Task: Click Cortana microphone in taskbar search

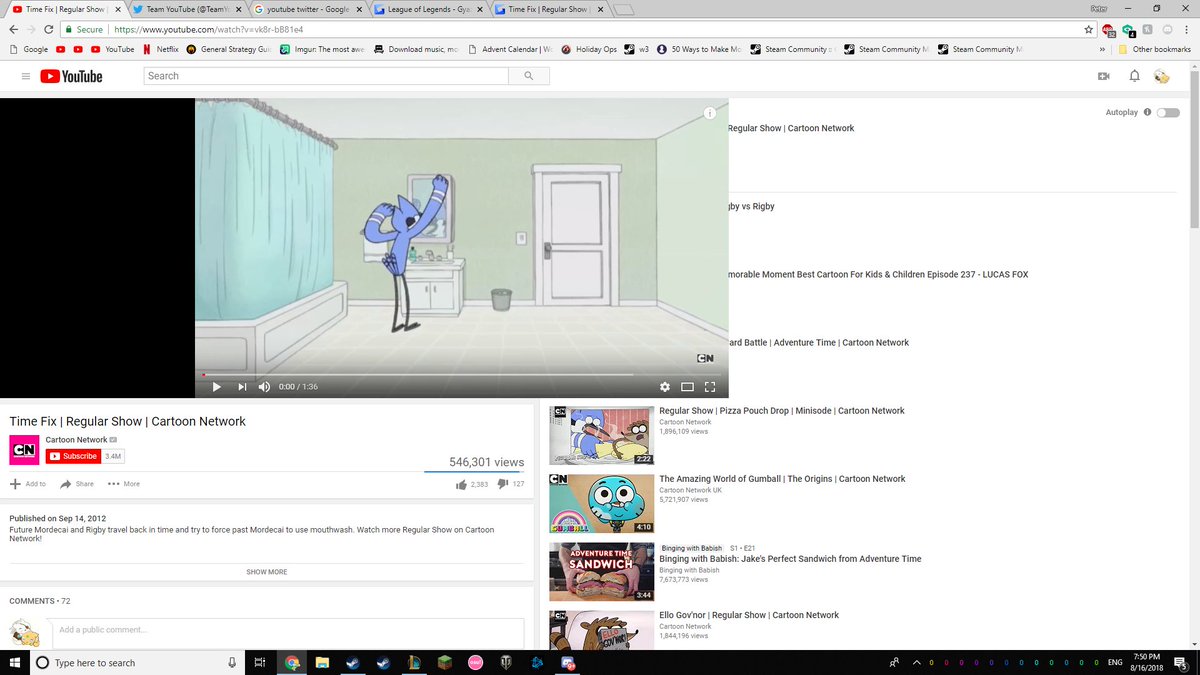Action: click(232, 662)
